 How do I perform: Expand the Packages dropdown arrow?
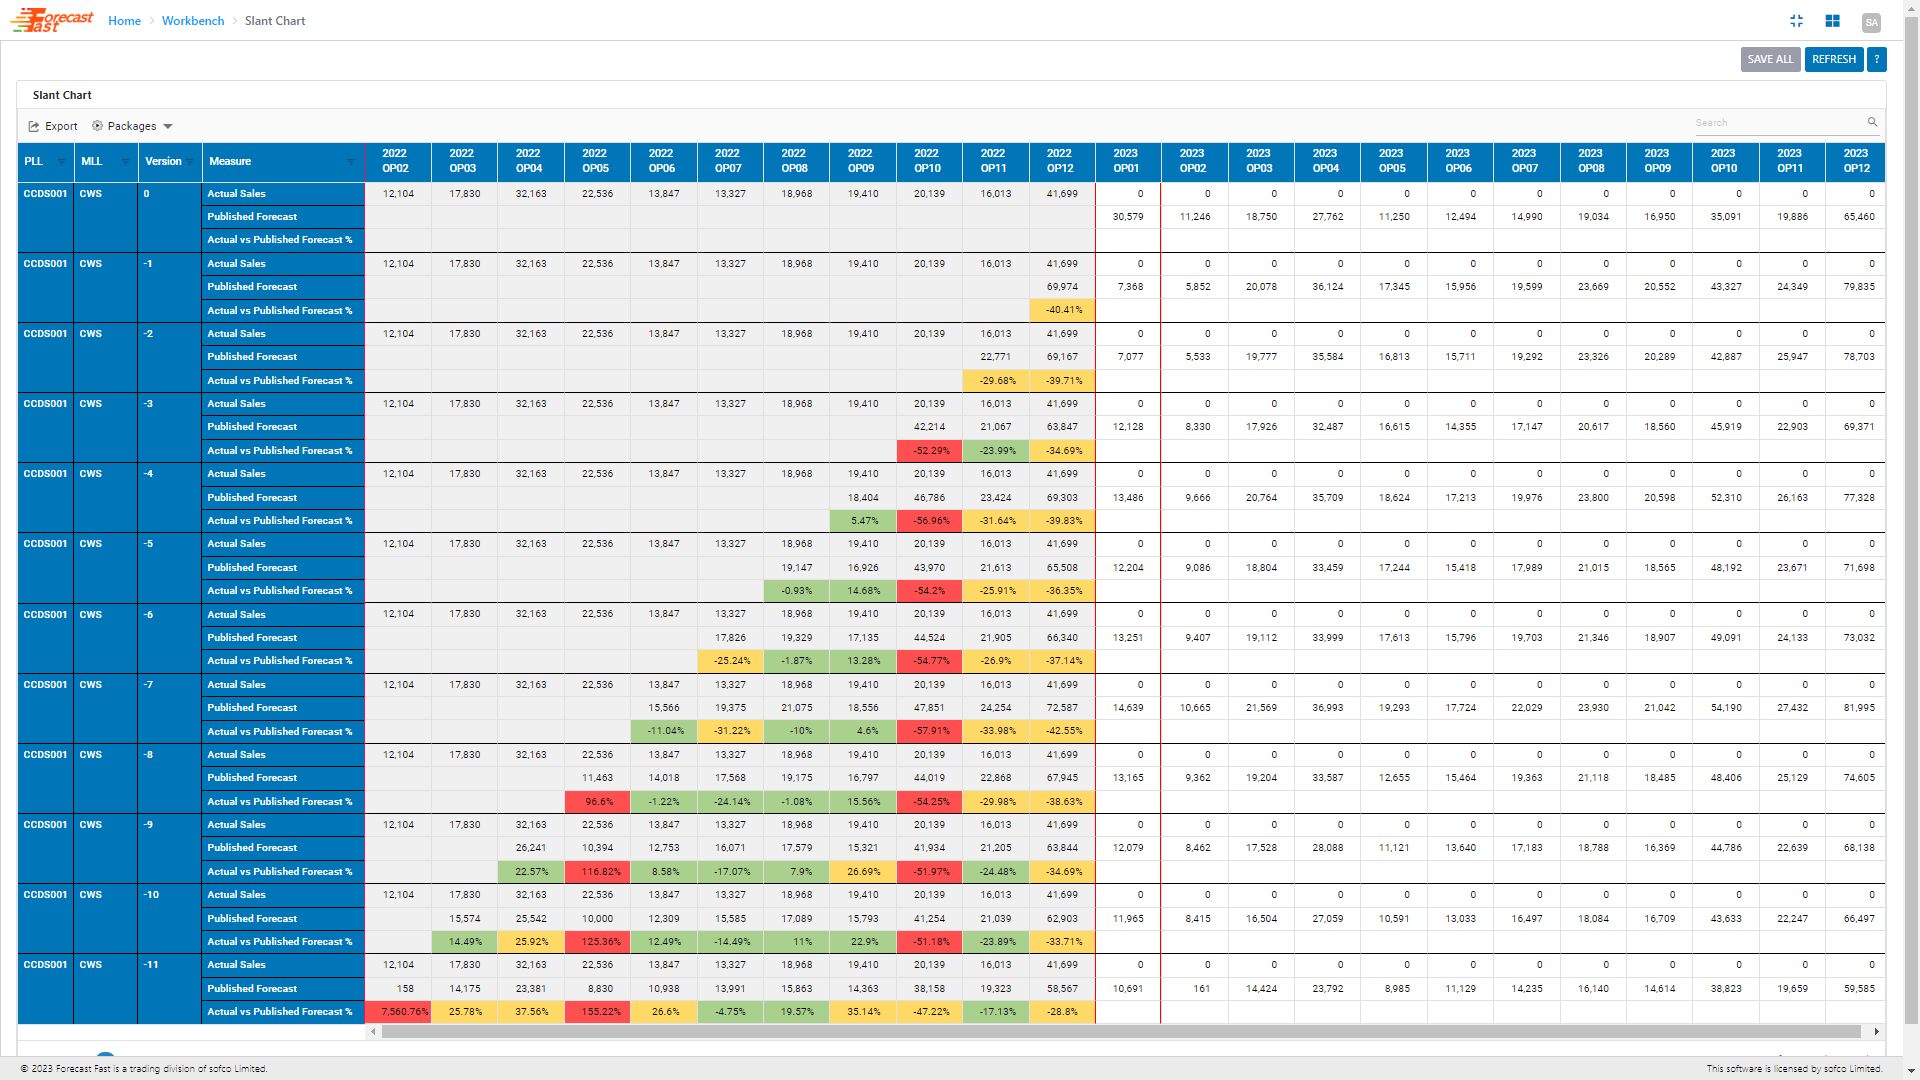click(x=168, y=126)
